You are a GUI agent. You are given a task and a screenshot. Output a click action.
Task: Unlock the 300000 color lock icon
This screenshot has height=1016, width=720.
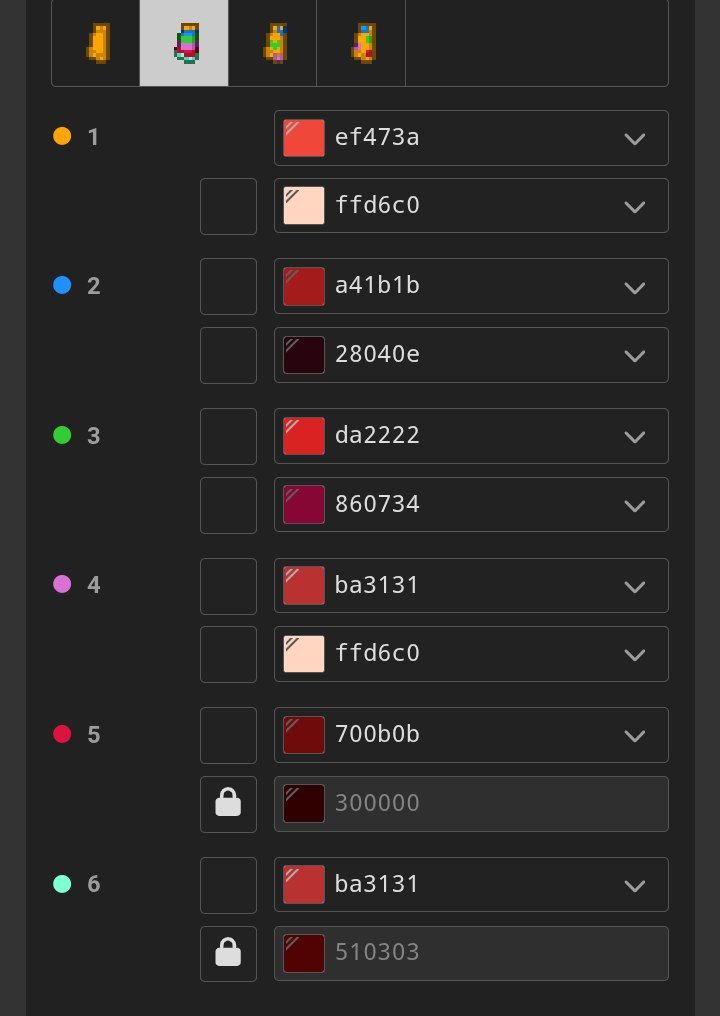pyautogui.click(x=228, y=804)
